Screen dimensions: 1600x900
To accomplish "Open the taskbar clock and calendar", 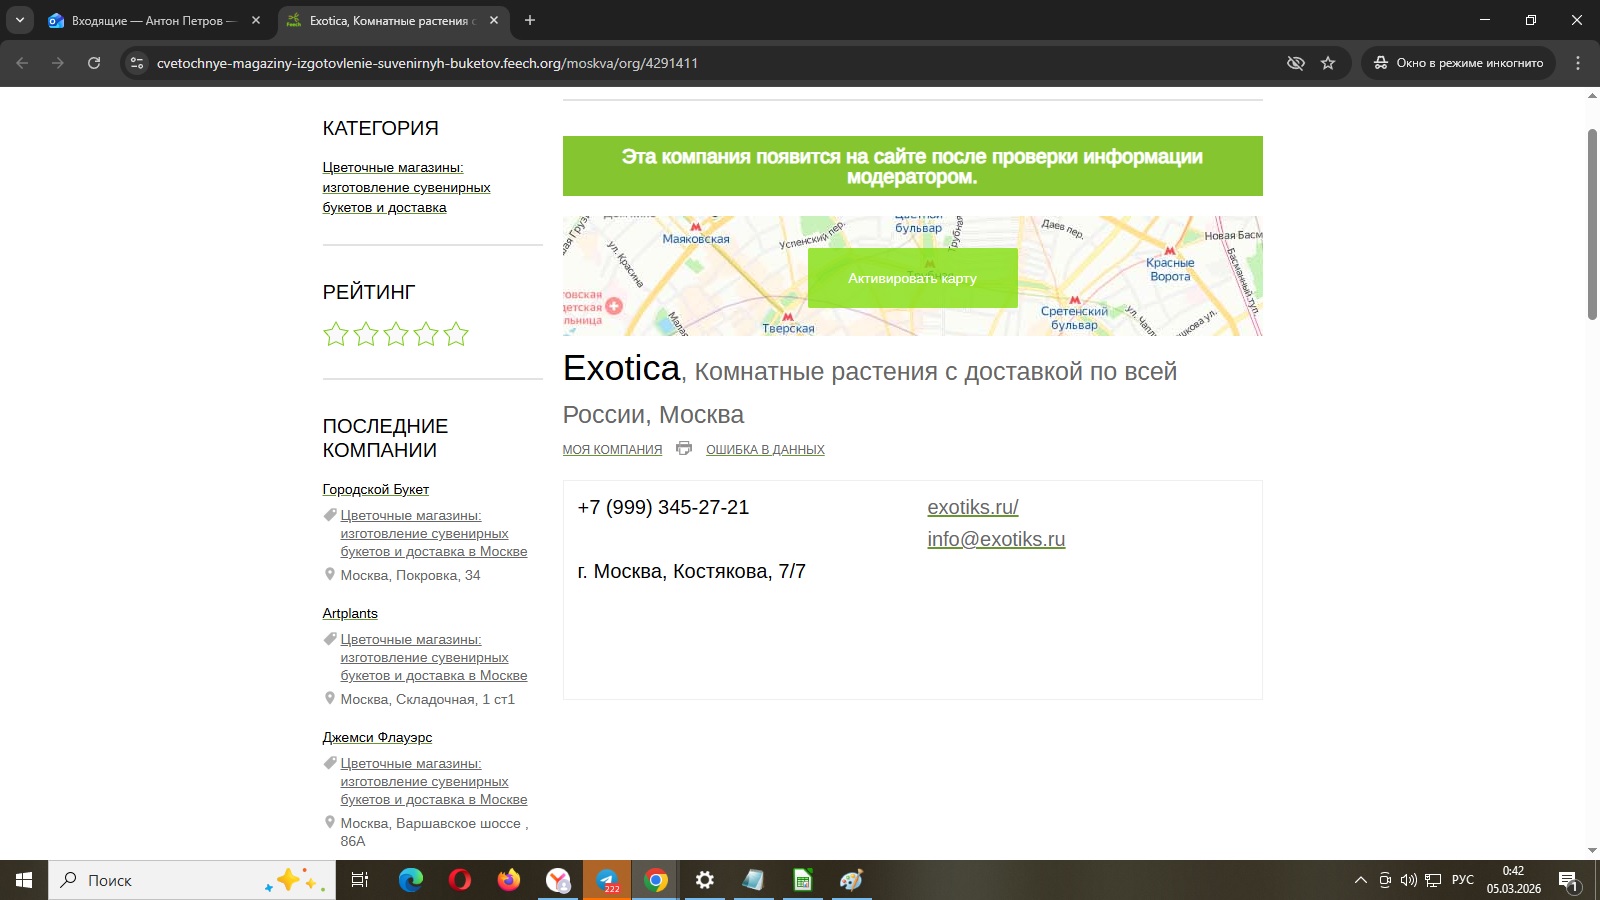I will pos(1513,880).
